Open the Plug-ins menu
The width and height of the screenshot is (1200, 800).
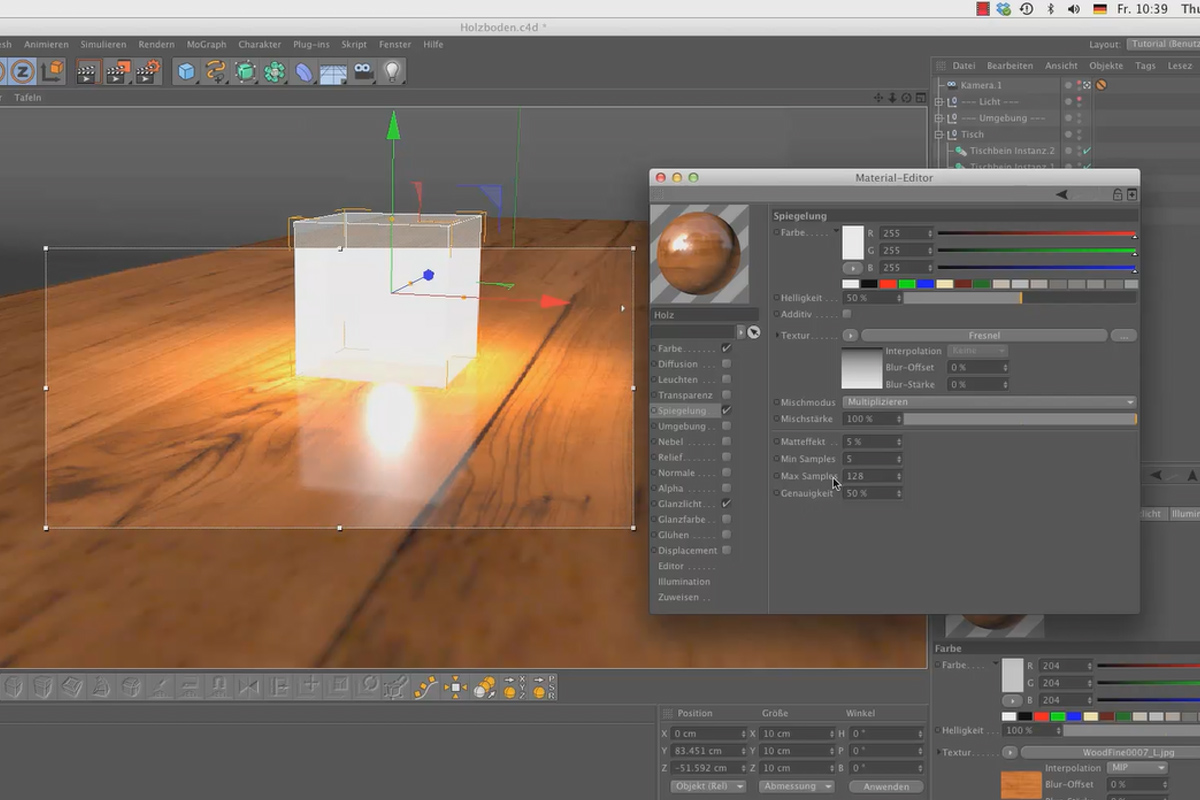coord(312,44)
